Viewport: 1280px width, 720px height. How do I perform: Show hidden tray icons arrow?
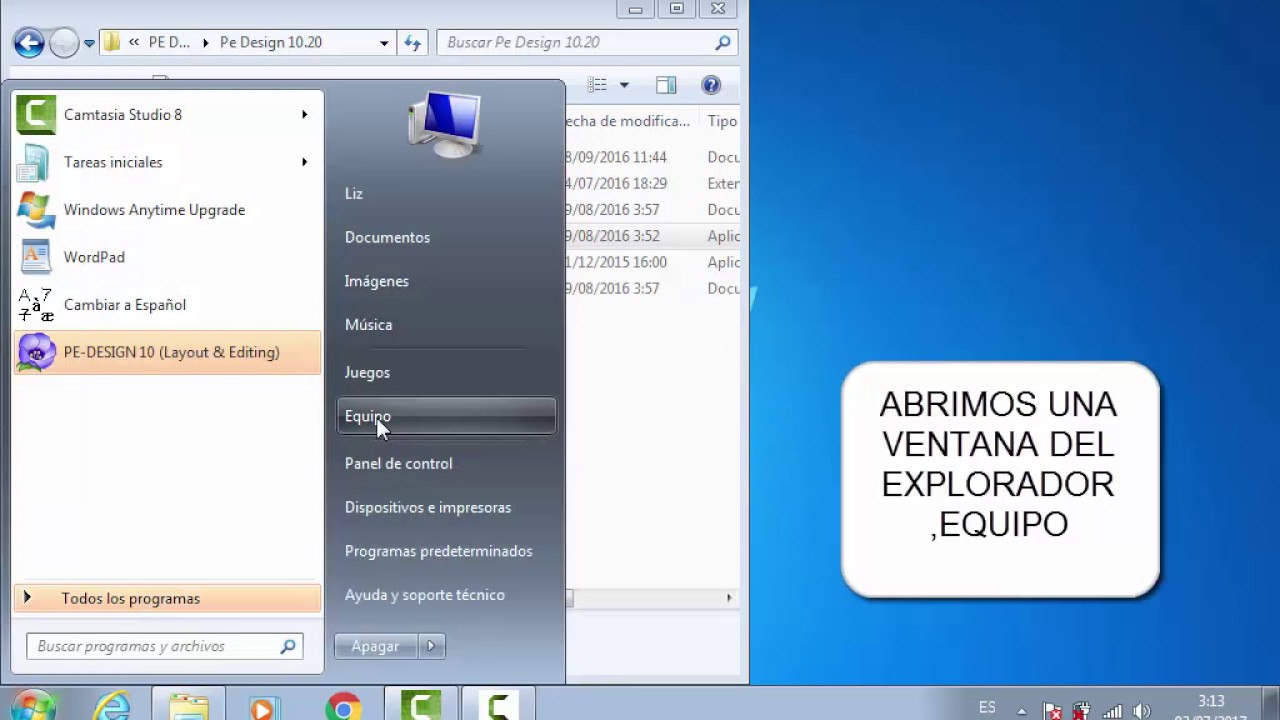[x=1021, y=709]
